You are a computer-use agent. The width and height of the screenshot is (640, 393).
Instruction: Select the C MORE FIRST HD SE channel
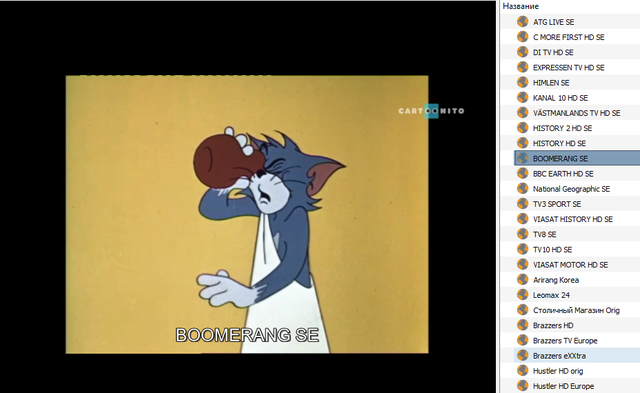pyautogui.click(x=569, y=37)
